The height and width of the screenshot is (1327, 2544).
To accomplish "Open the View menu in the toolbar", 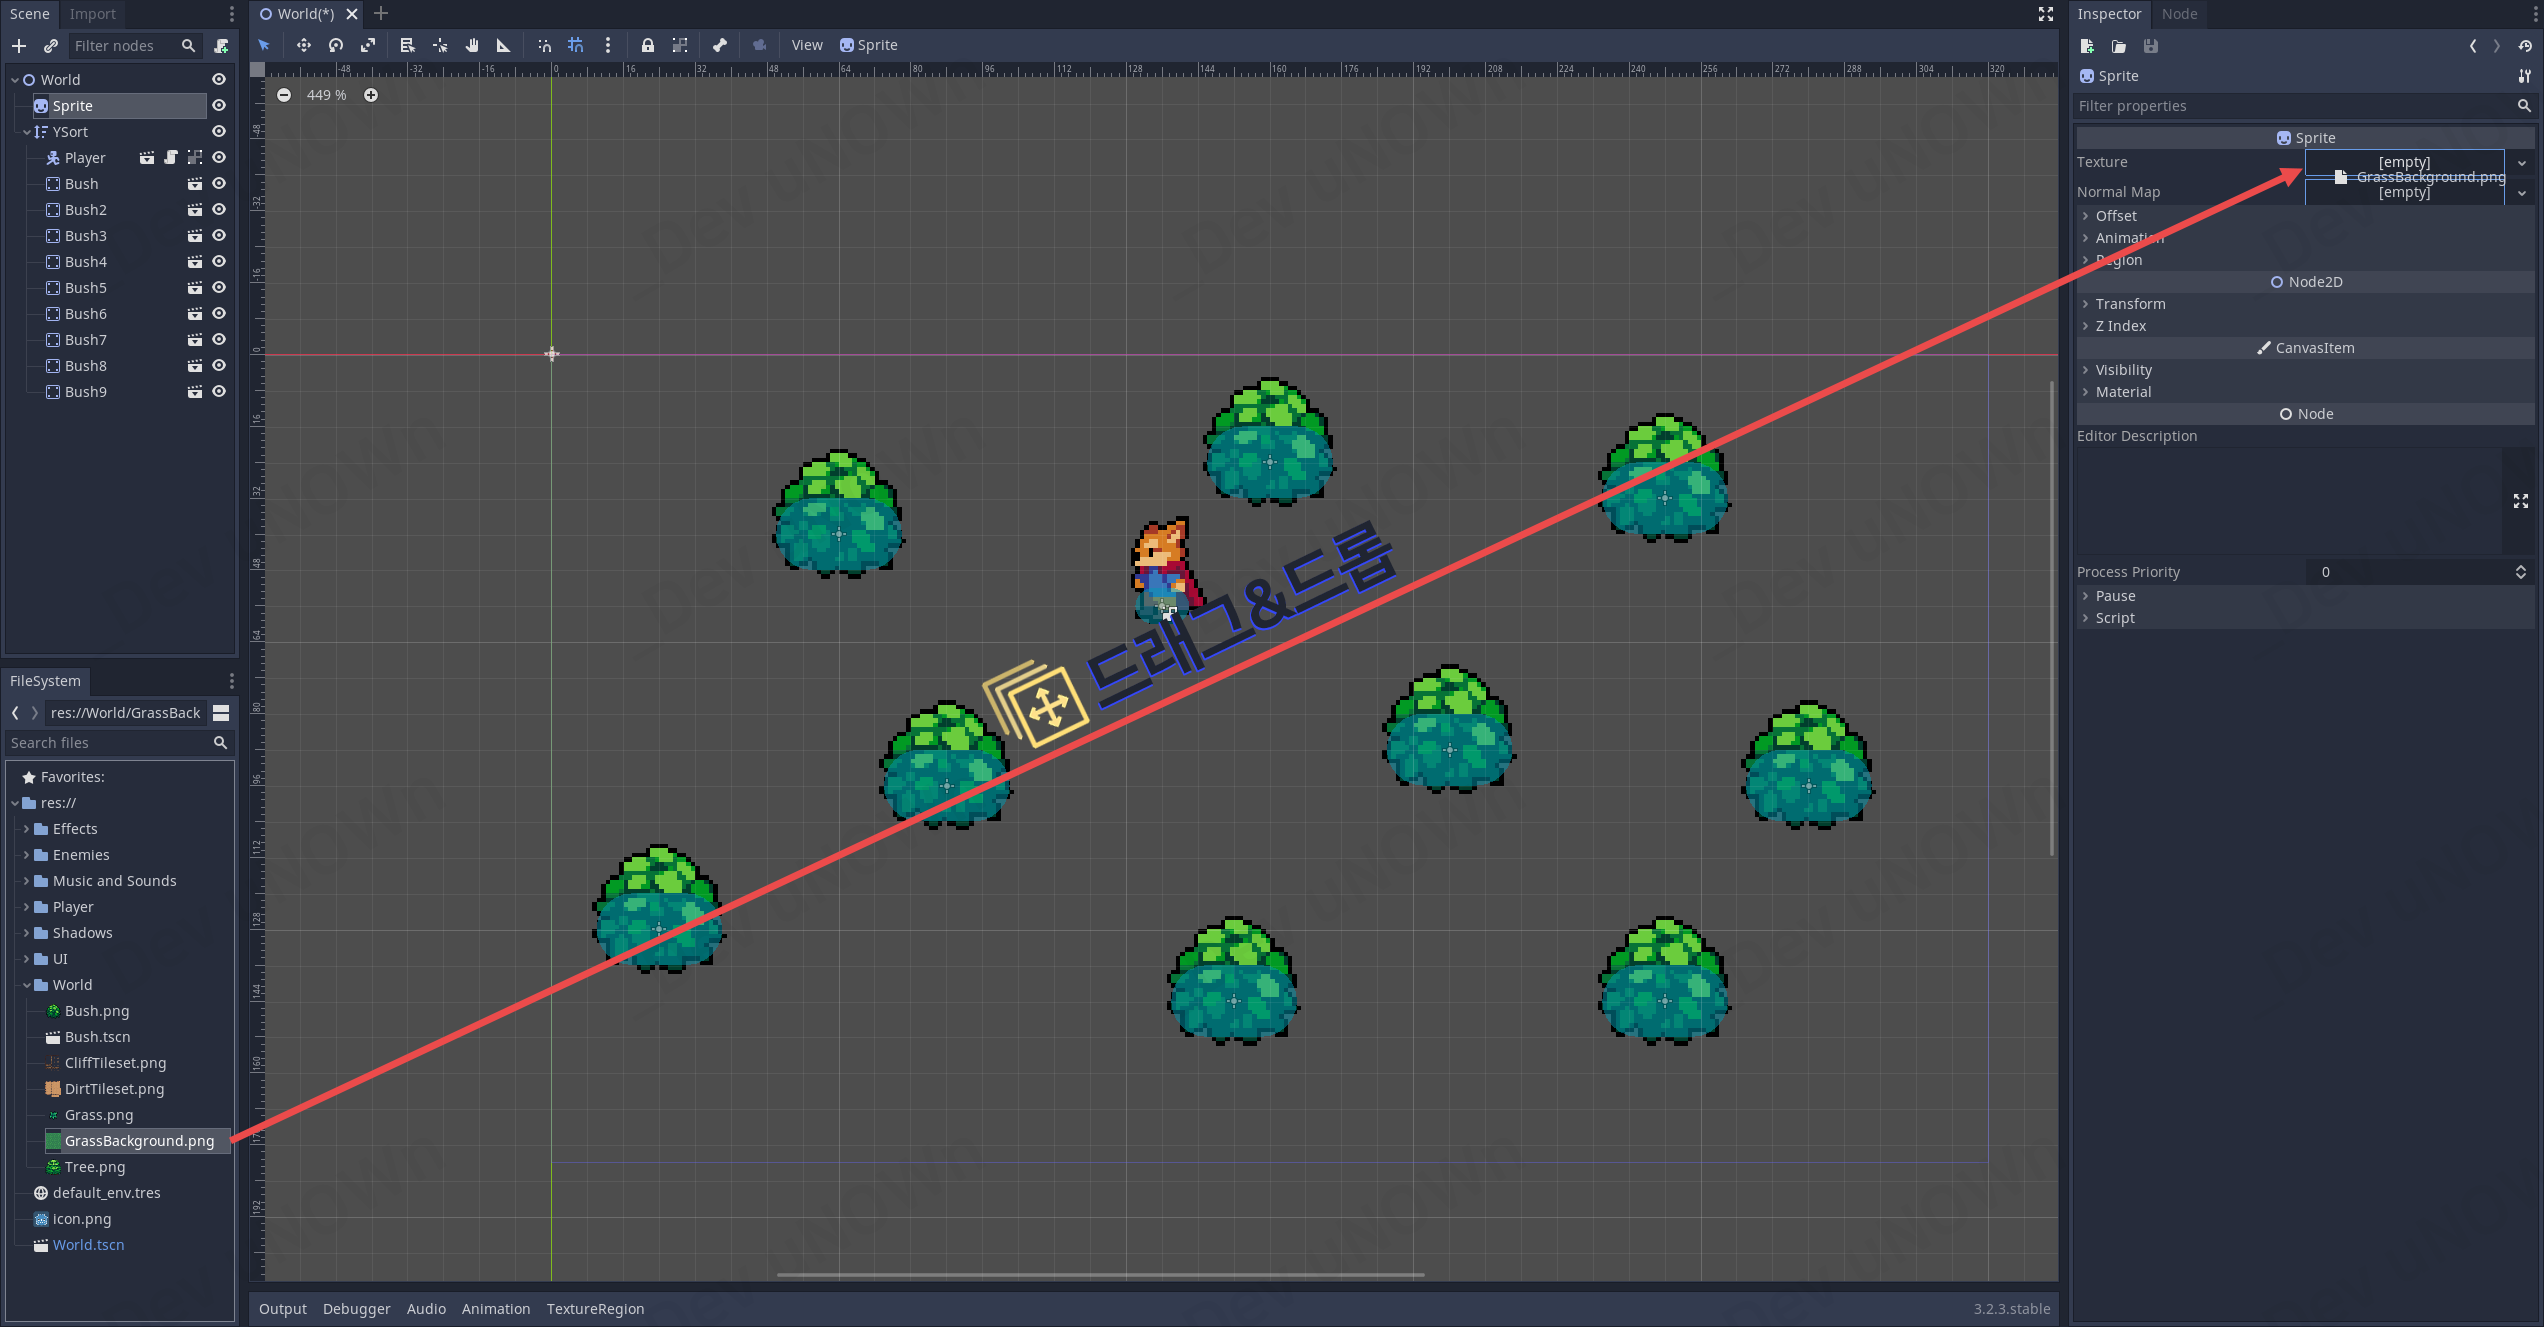I will coord(806,45).
